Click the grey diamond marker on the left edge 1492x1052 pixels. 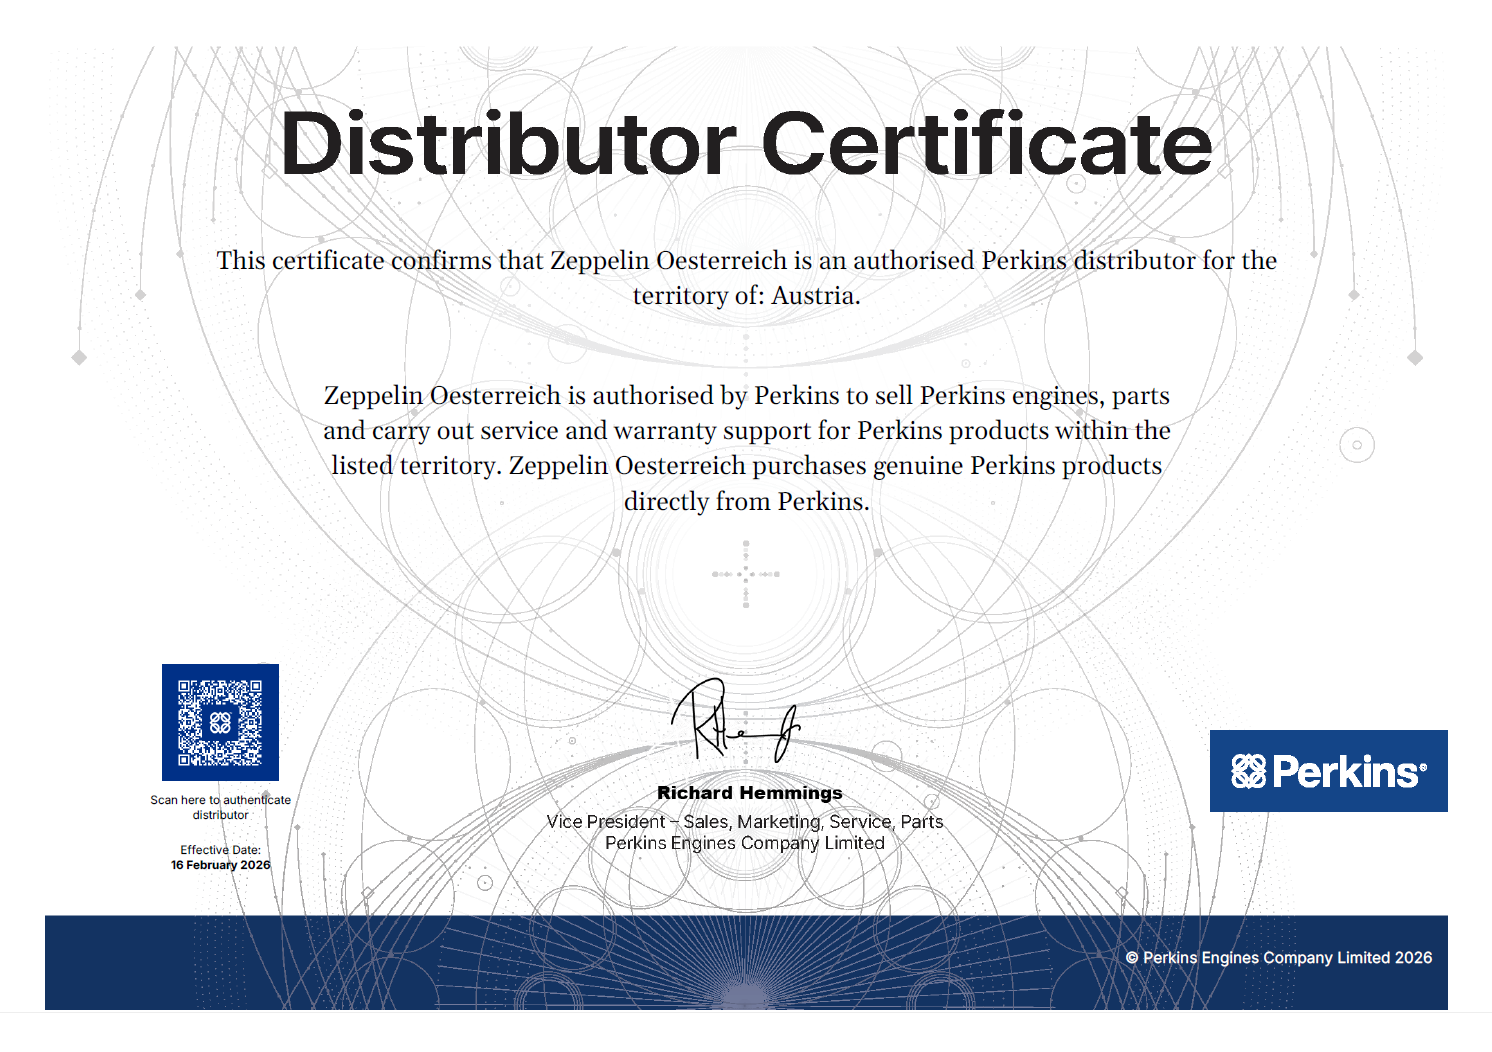point(79,358)
